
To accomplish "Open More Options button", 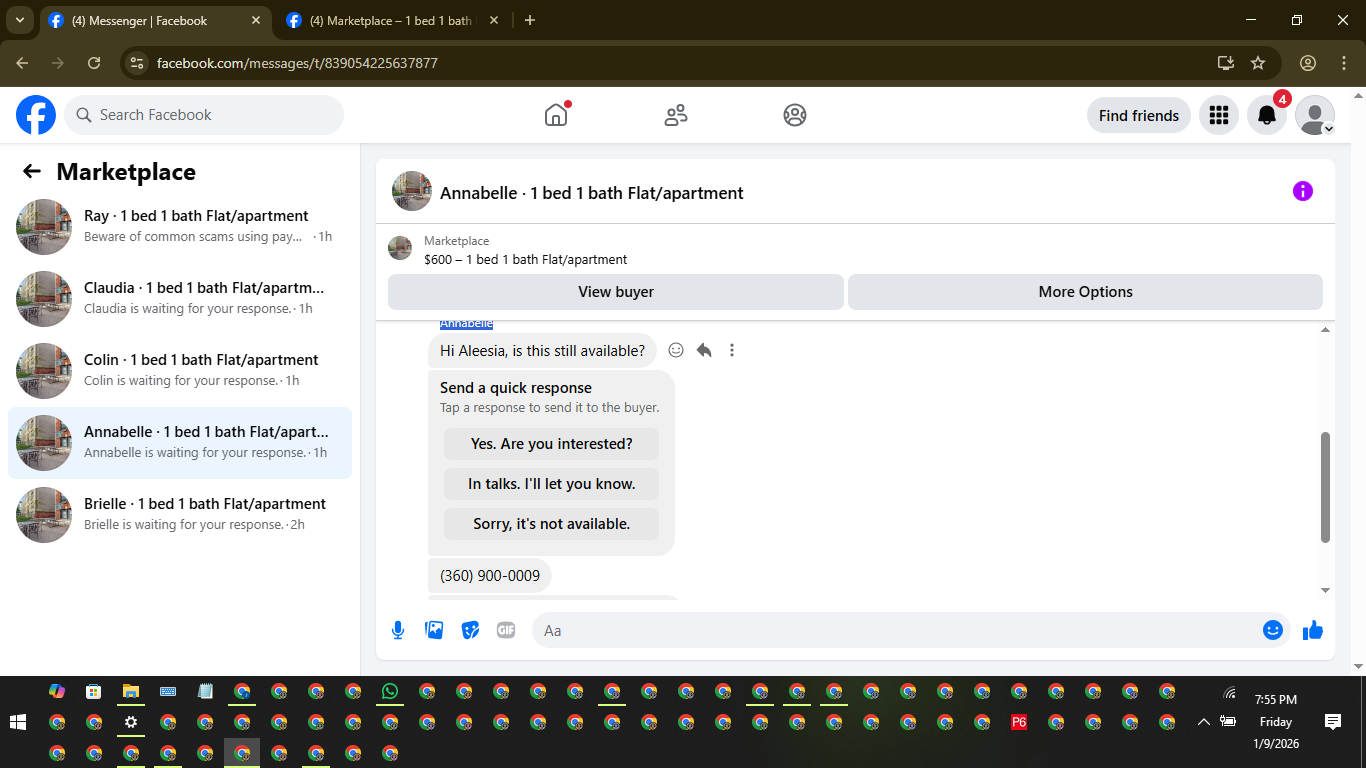I will point(1085,292).
